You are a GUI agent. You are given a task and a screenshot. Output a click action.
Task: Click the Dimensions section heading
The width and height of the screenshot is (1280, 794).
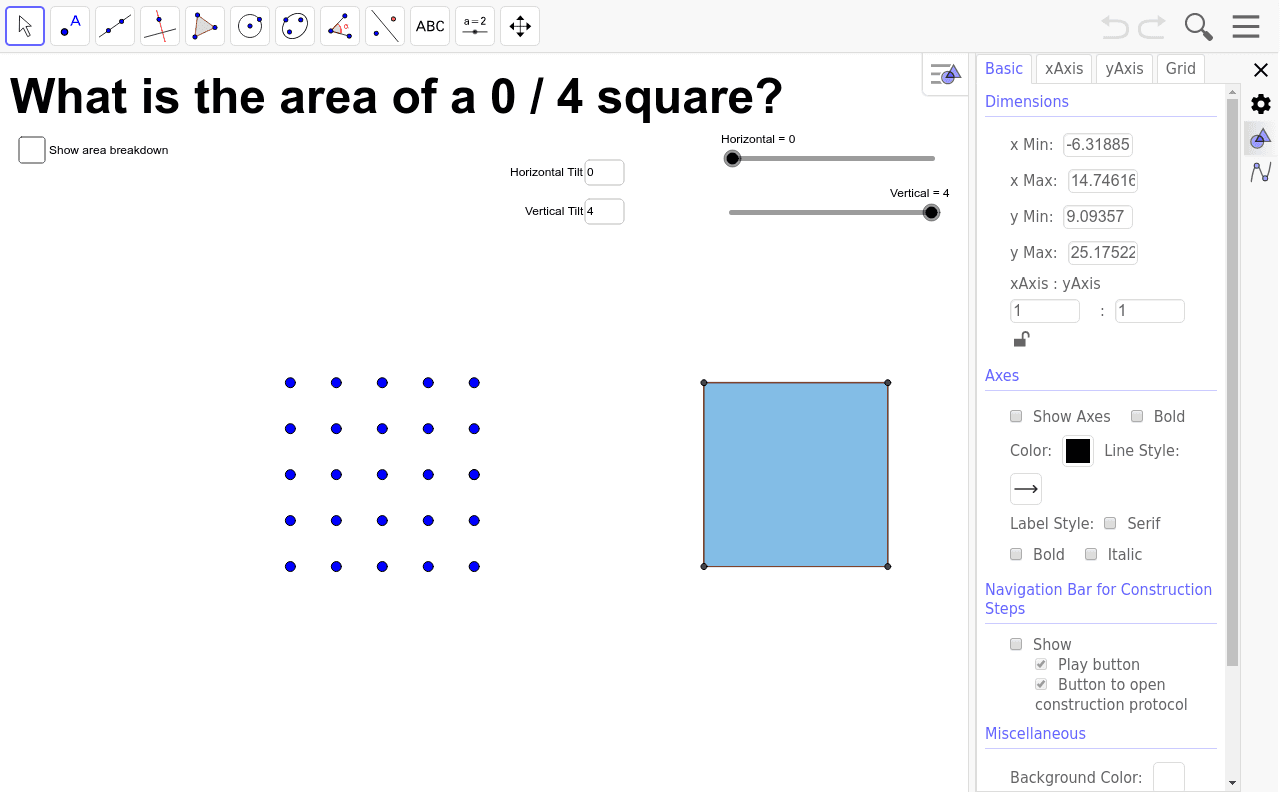(1027, 102)
